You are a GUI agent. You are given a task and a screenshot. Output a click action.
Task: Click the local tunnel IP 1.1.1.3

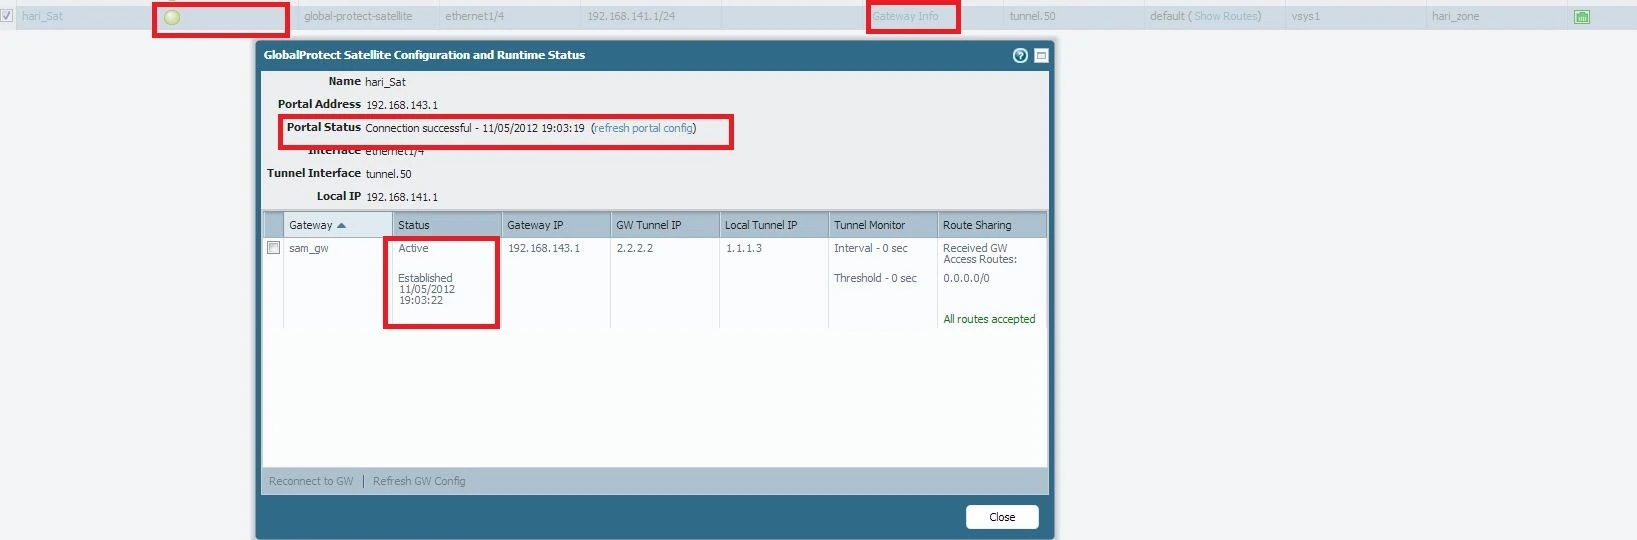pyautogui.click(x=744, y=248)
